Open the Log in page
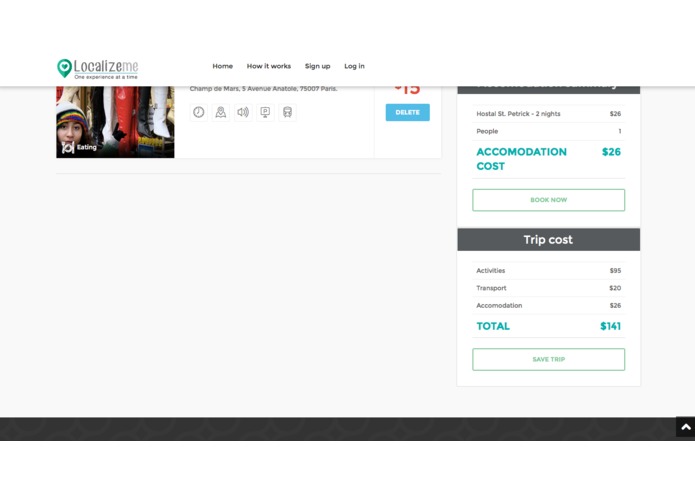This screenshot has width=695, height=494. pos(354,66)
